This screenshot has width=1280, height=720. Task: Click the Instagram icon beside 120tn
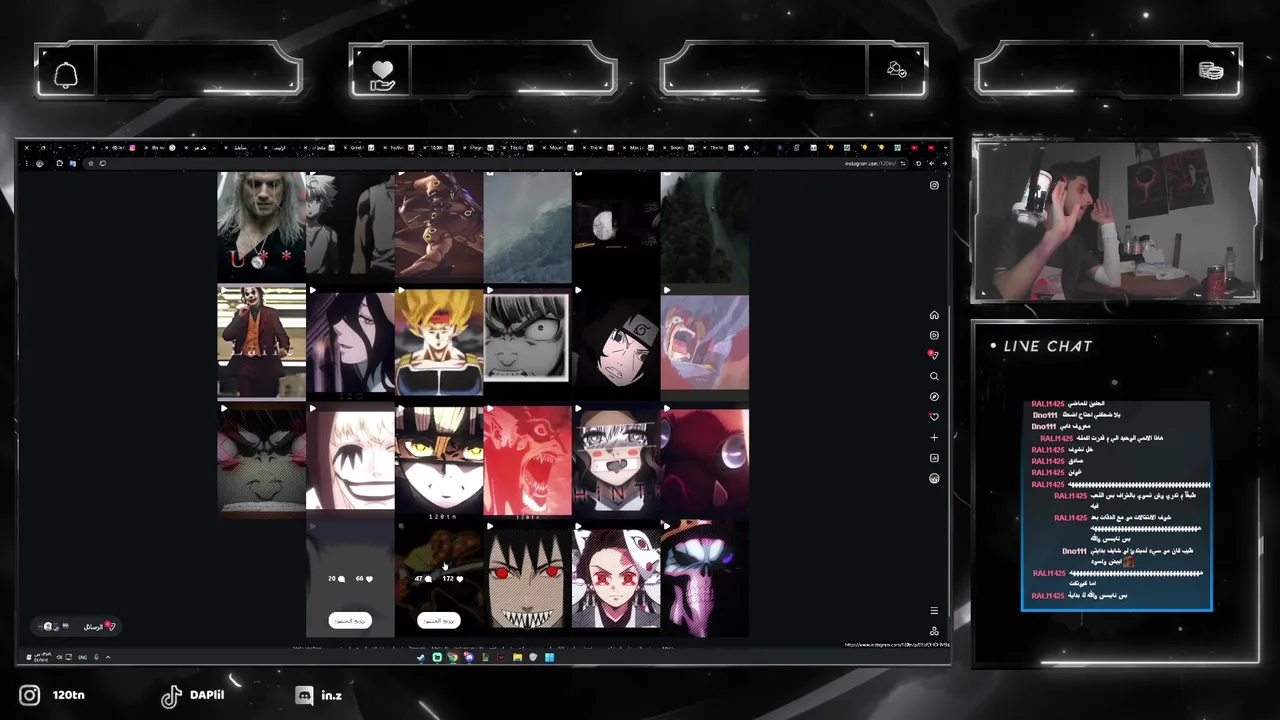(30, 695)
